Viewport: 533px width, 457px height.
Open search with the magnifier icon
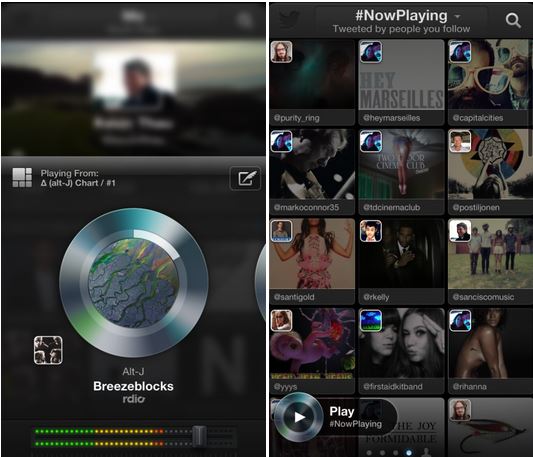[513, 20]
